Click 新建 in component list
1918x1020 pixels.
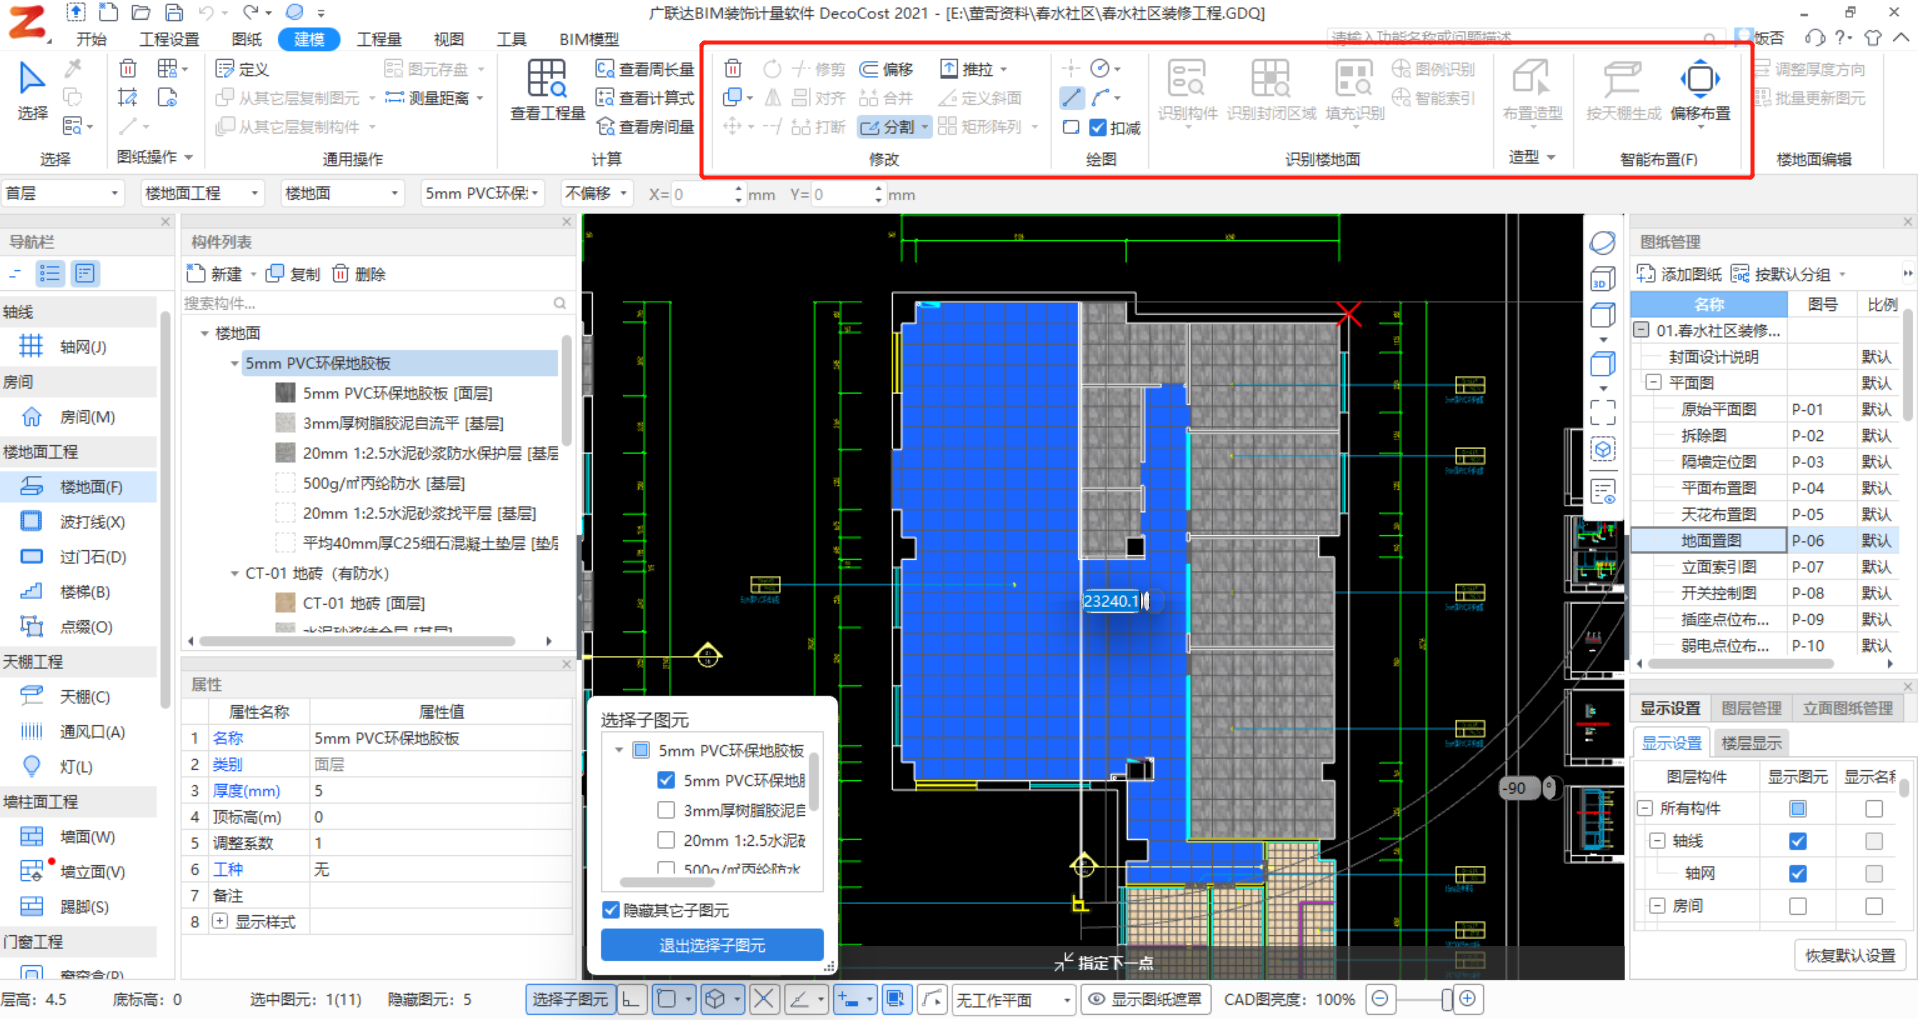tap(215, 274)
